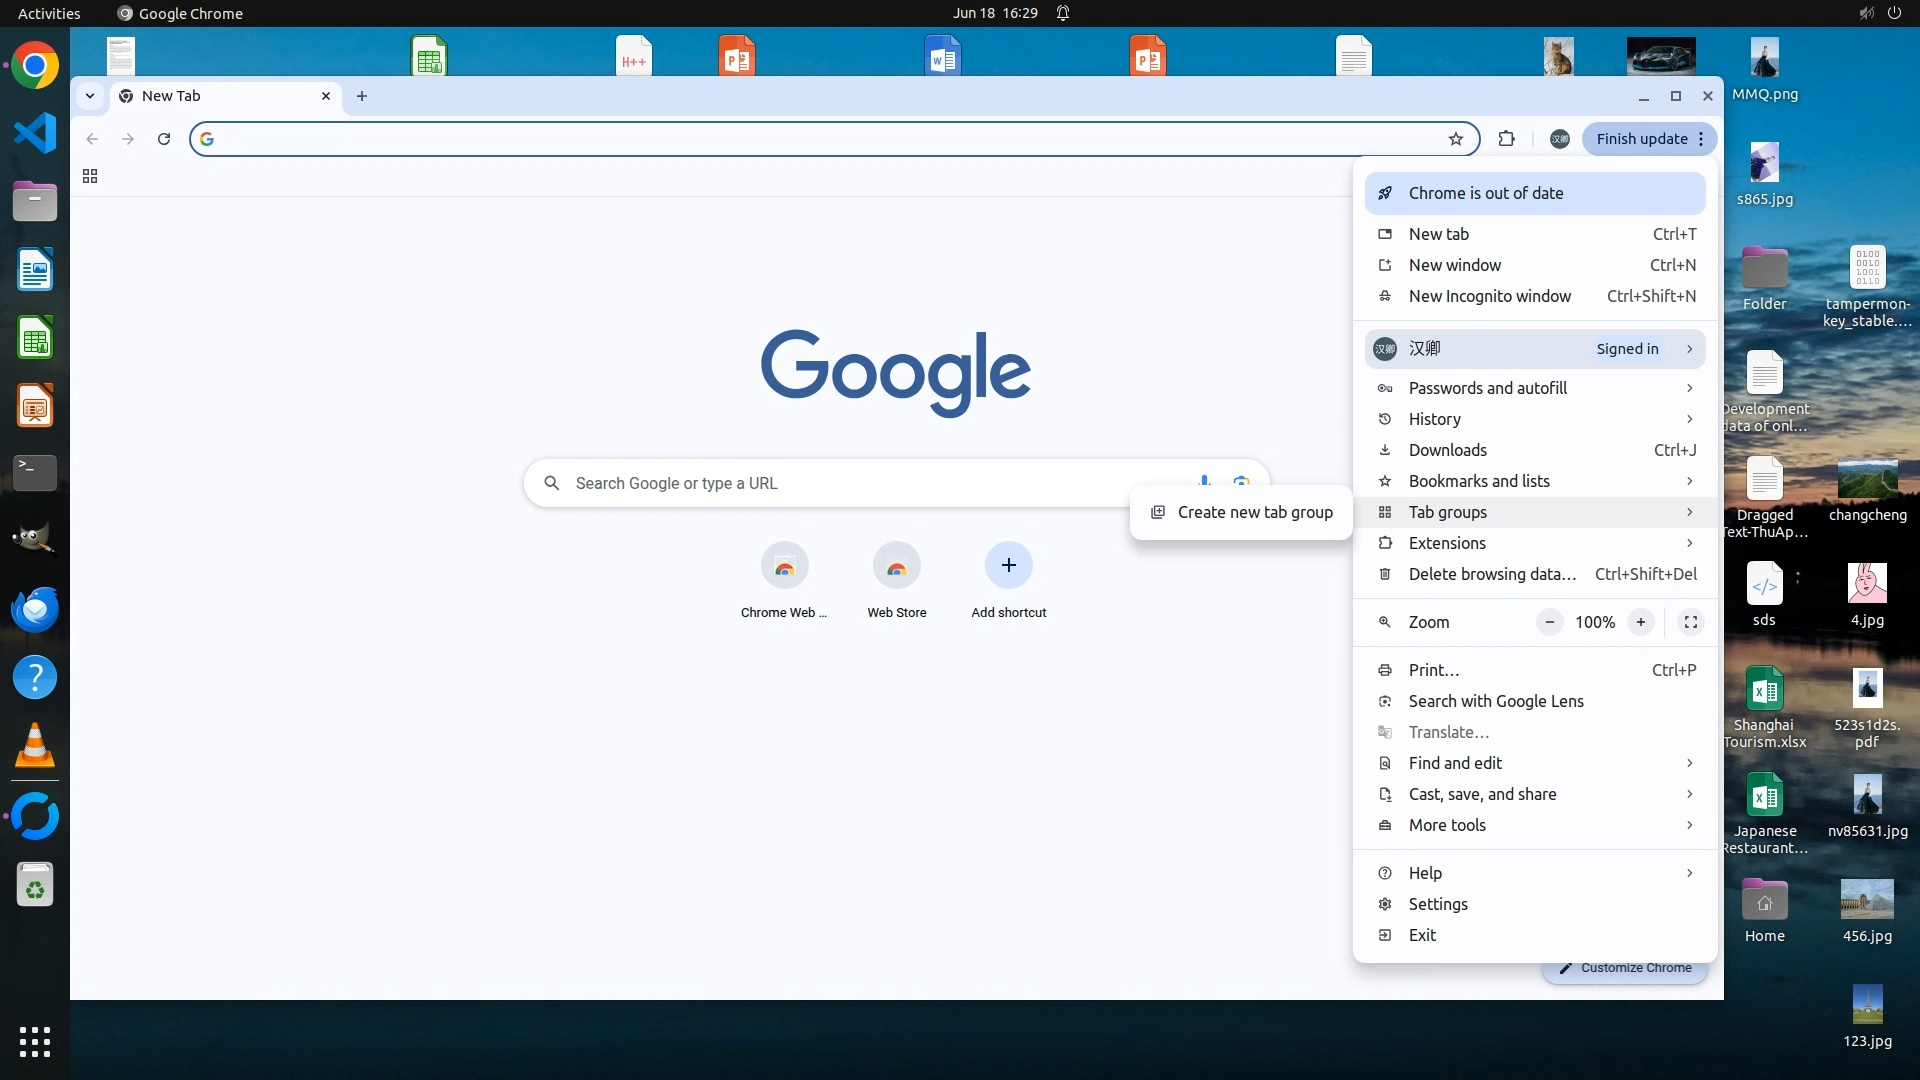Click the Add shortcut button
1920x1080 pixels.
click(x=1008, y=566)
